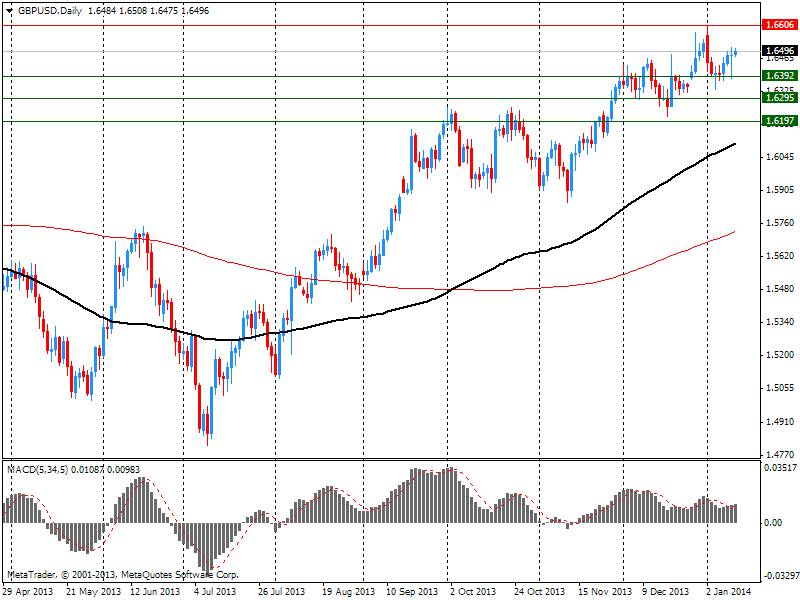The height and width of the screenshot is (600, 800).
Task: Click the 1.5200 price axis label
Action: point(780,355)
